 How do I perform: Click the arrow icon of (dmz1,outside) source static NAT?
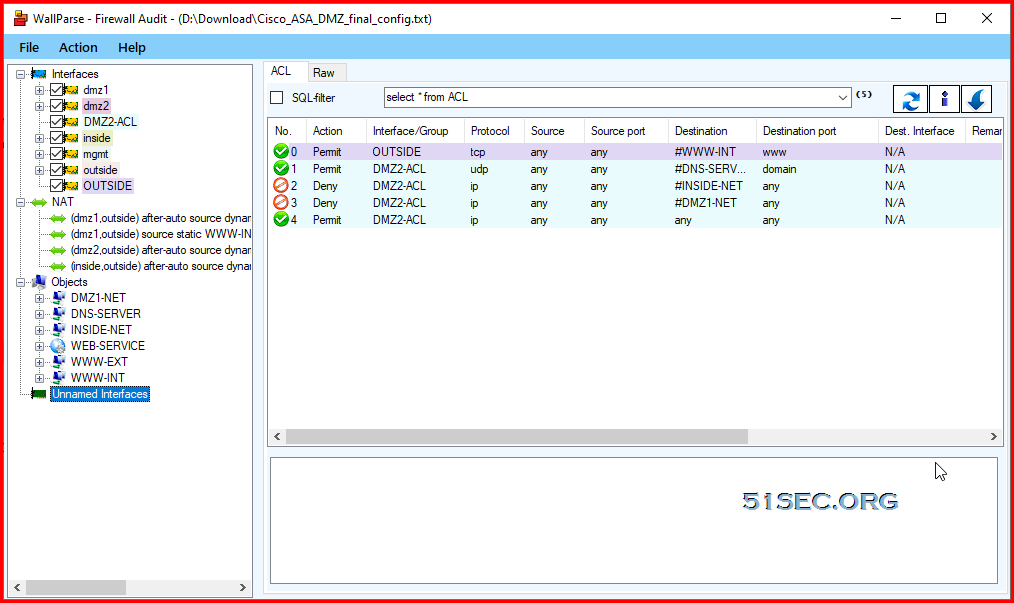pos(58,234)
